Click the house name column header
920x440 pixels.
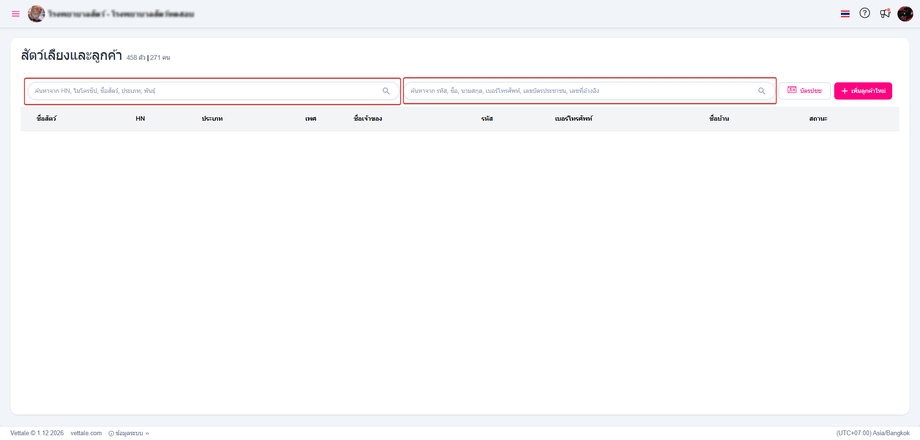[719, 119]
